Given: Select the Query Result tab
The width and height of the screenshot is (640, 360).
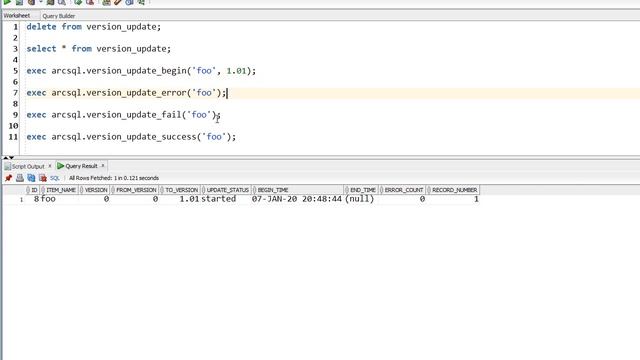Looking at the screenshot, I should (81, 166).
